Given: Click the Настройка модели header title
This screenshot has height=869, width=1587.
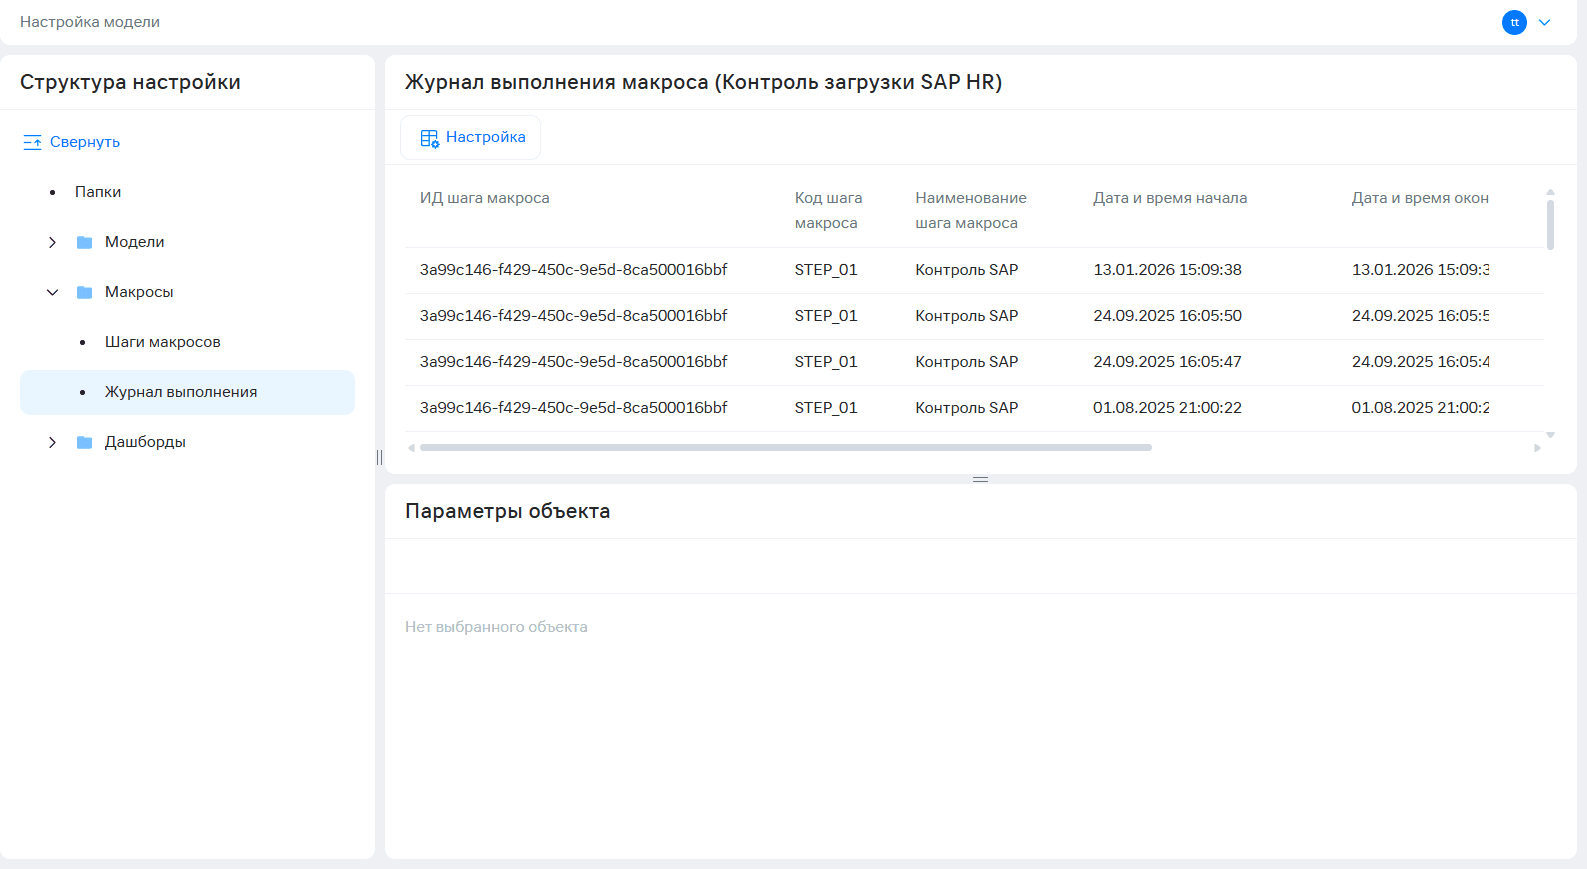Looking at the screenshot, I should (x=90, y=22).
